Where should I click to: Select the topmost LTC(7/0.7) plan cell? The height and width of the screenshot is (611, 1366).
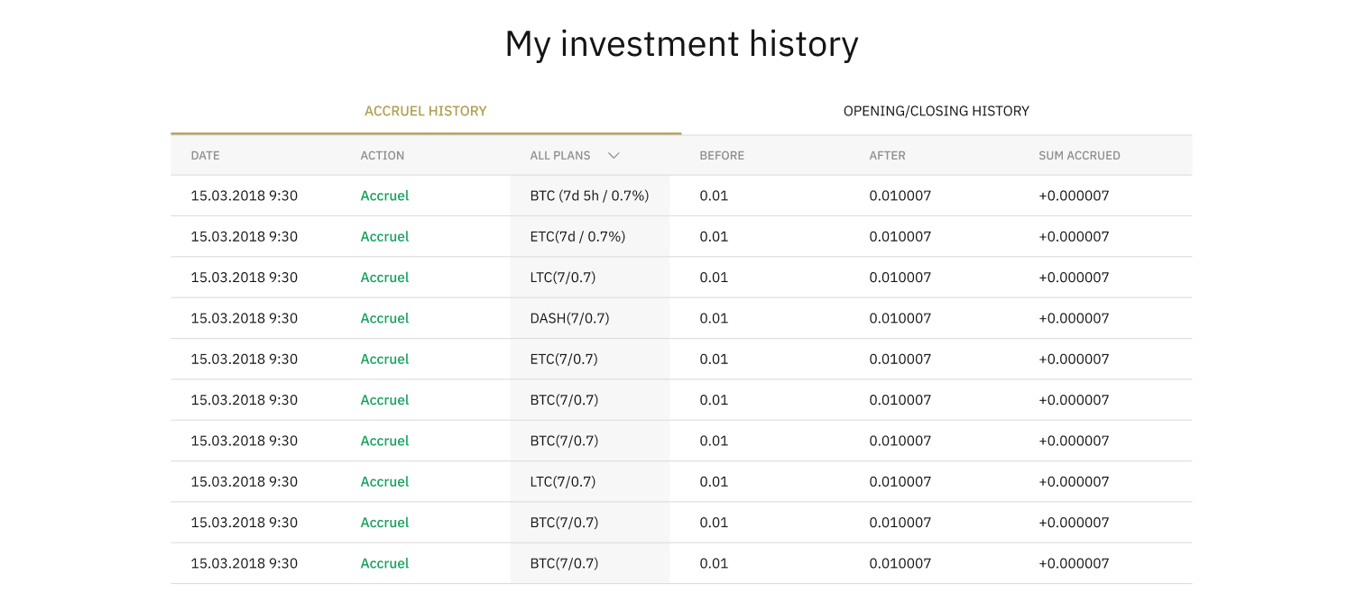point(562,277)
